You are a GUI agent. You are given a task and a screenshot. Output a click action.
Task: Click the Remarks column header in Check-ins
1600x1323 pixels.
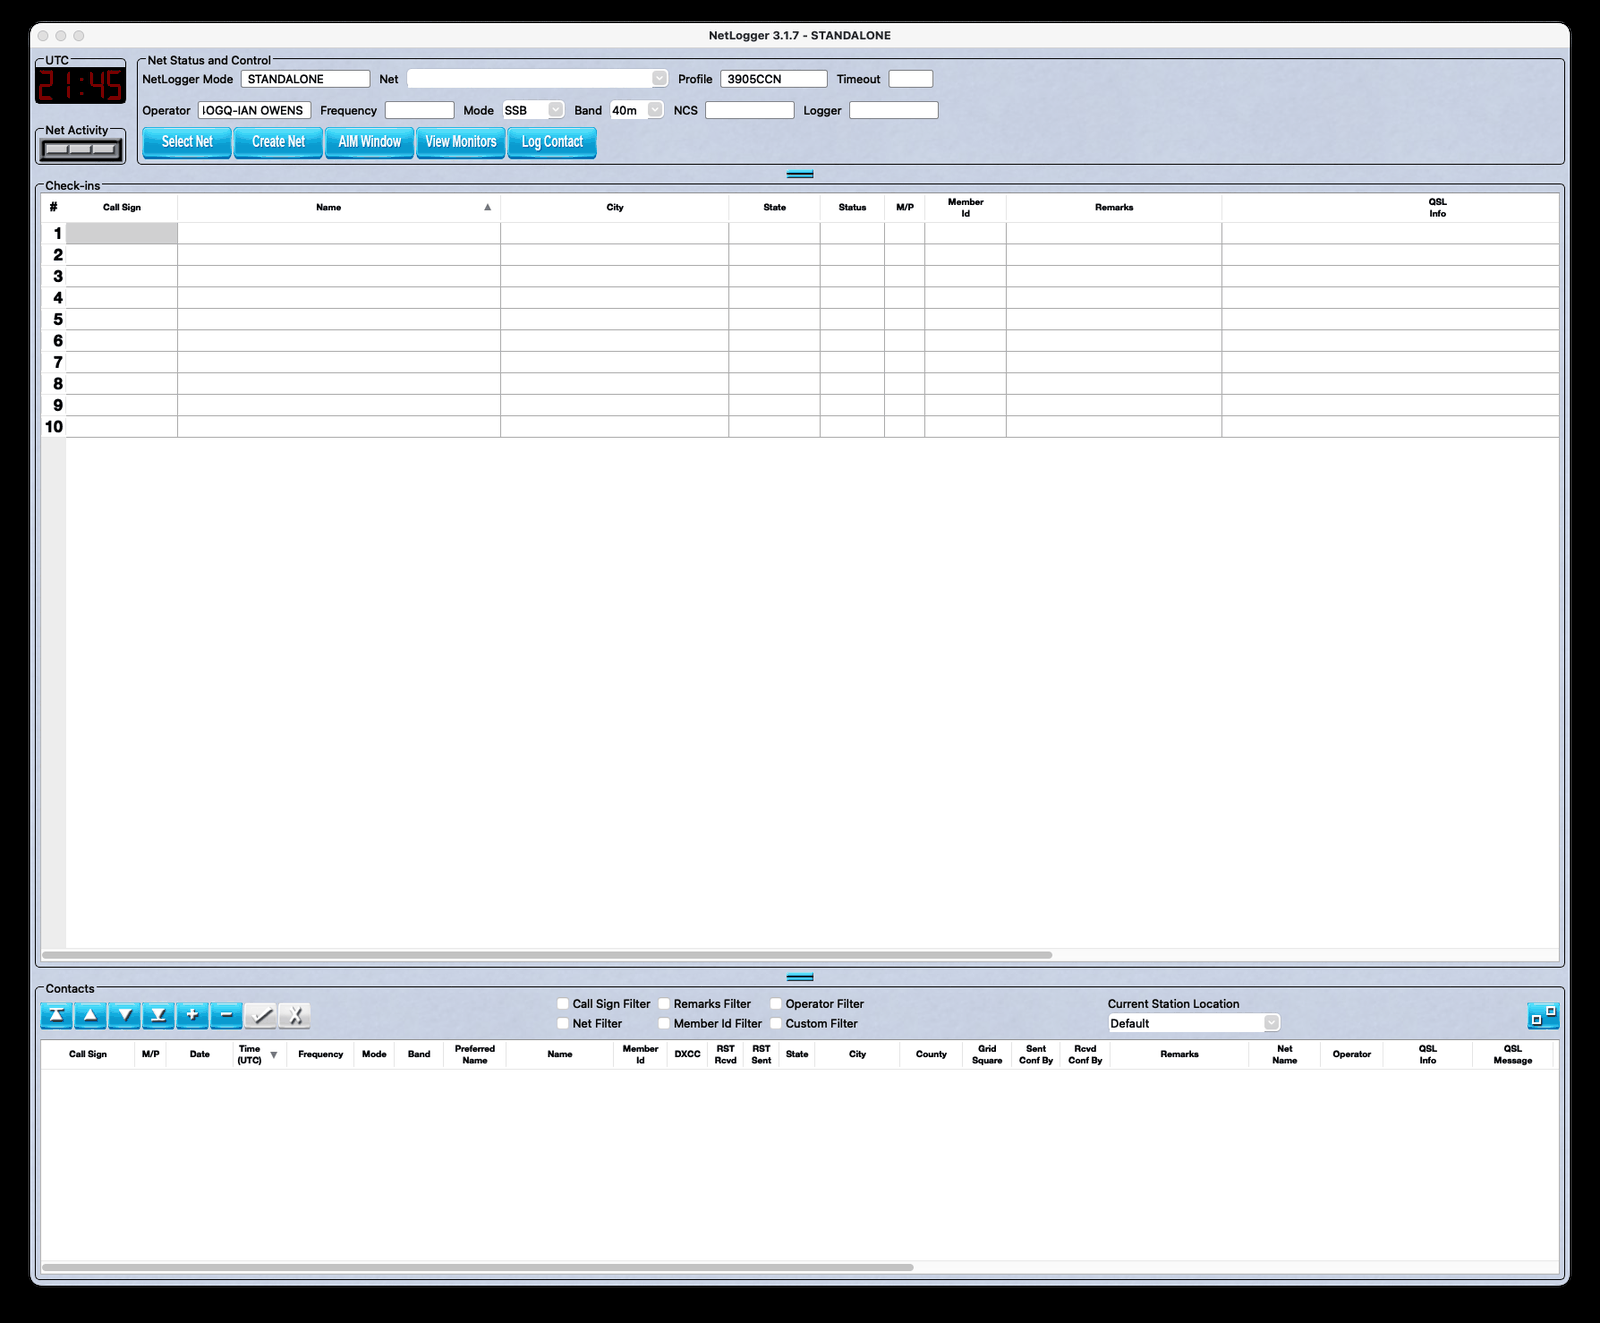tap(1114, 208)
